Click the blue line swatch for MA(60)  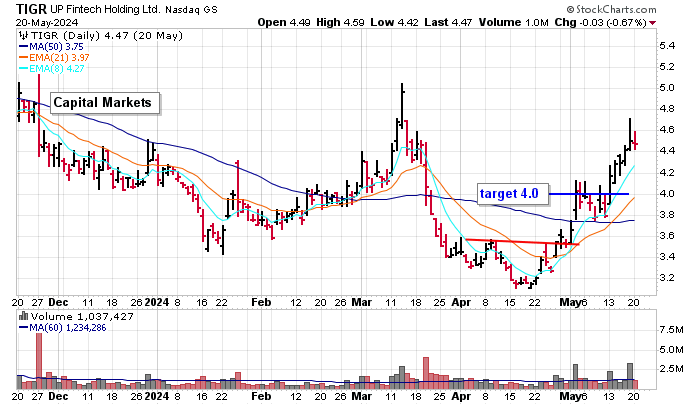[23, 327]
